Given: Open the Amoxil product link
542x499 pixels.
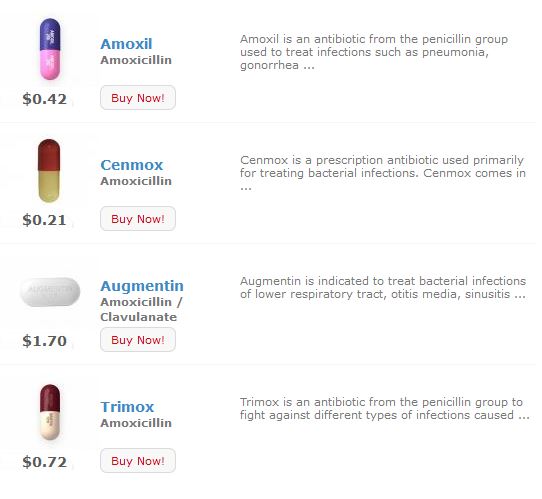Looking at the screenshot, I should click(126, 44).
